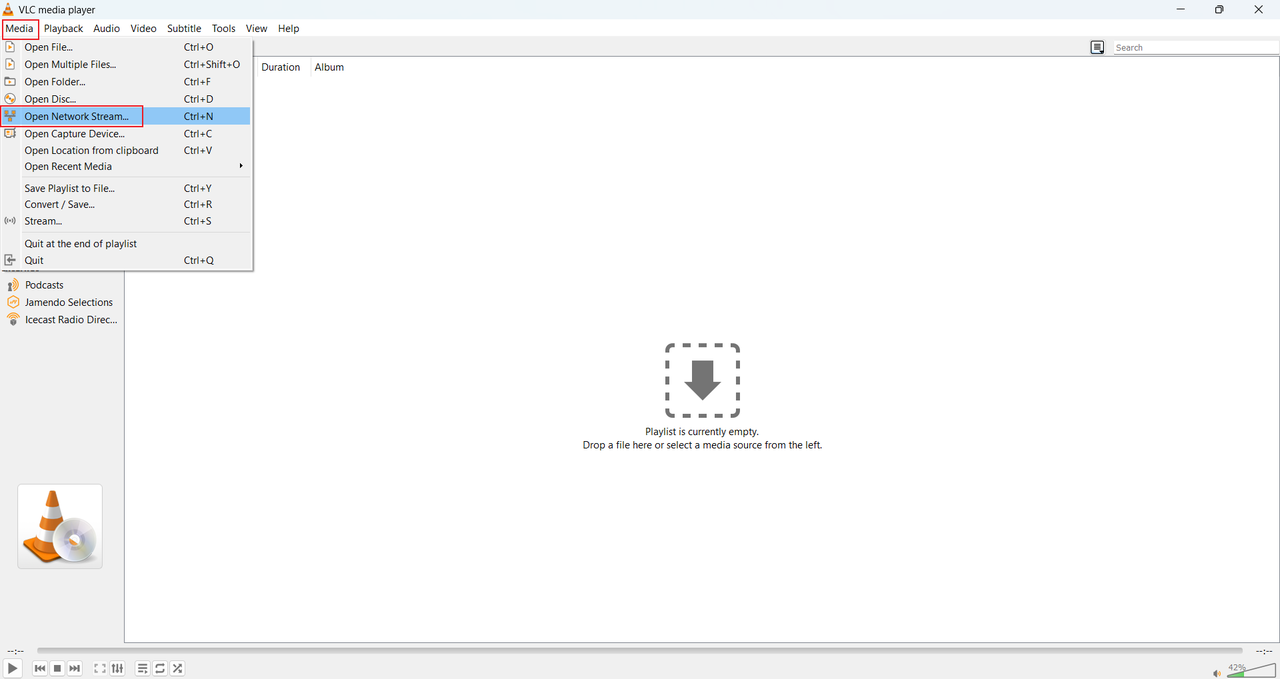Choose Open Location from clipboard
The height and width of the screenshot is (679, 1280).
pos(126,150)
